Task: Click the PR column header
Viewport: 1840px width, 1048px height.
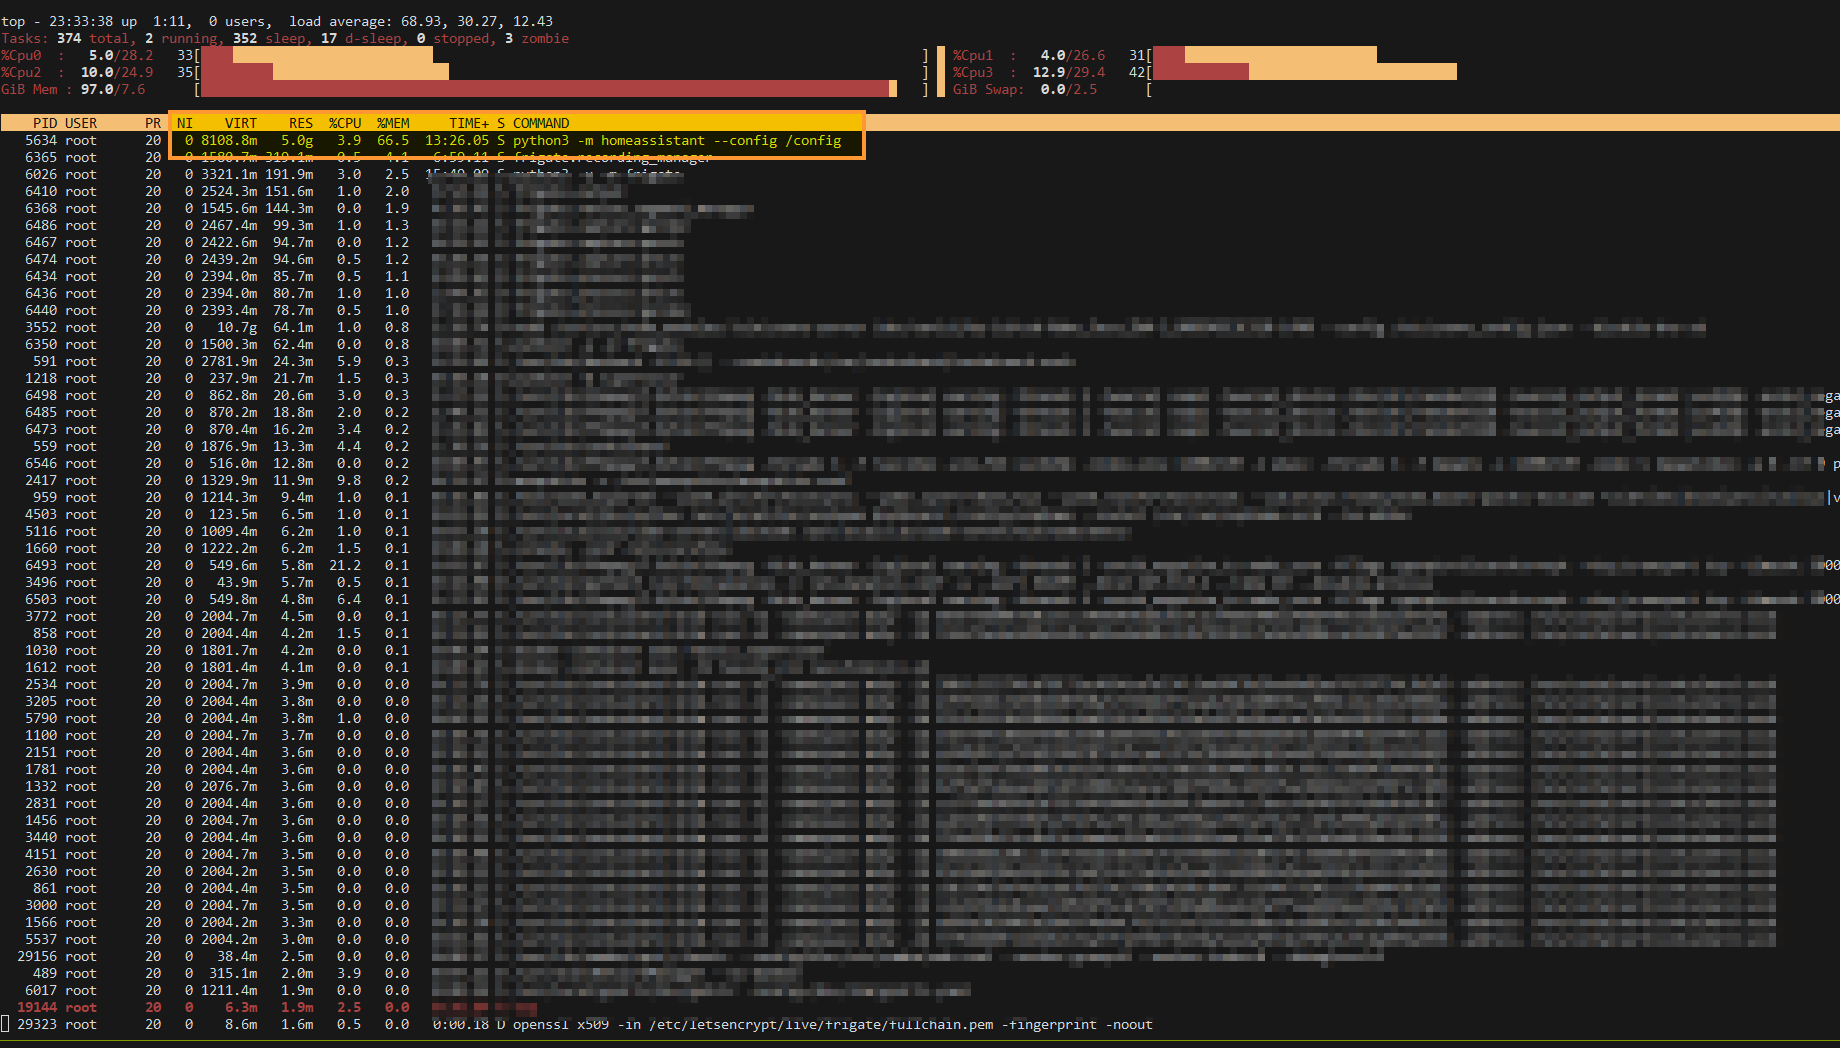Action: [152, 122]
